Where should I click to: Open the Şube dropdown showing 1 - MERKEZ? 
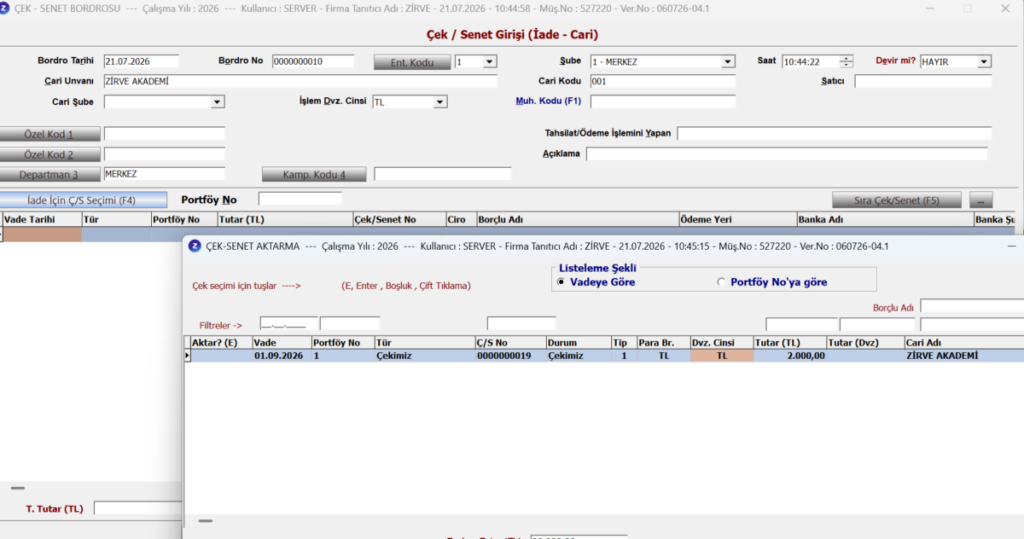click(728, 61)
